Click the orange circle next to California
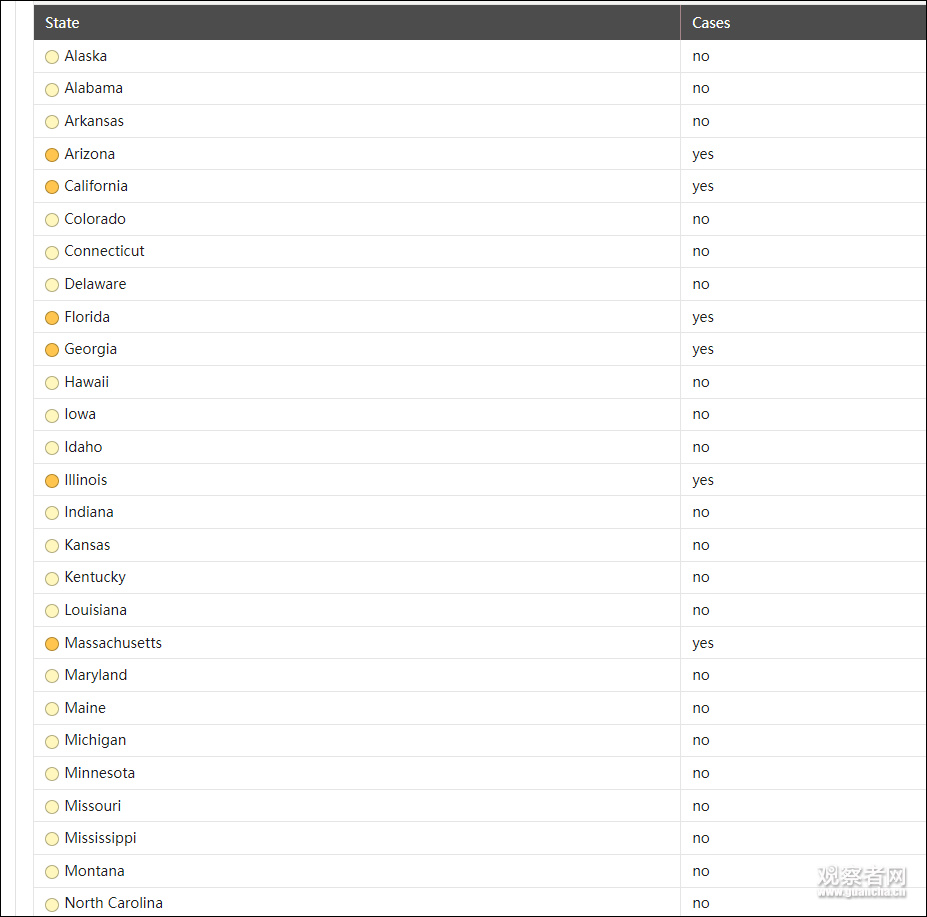The image size is (927, 917). click(52, 187)
